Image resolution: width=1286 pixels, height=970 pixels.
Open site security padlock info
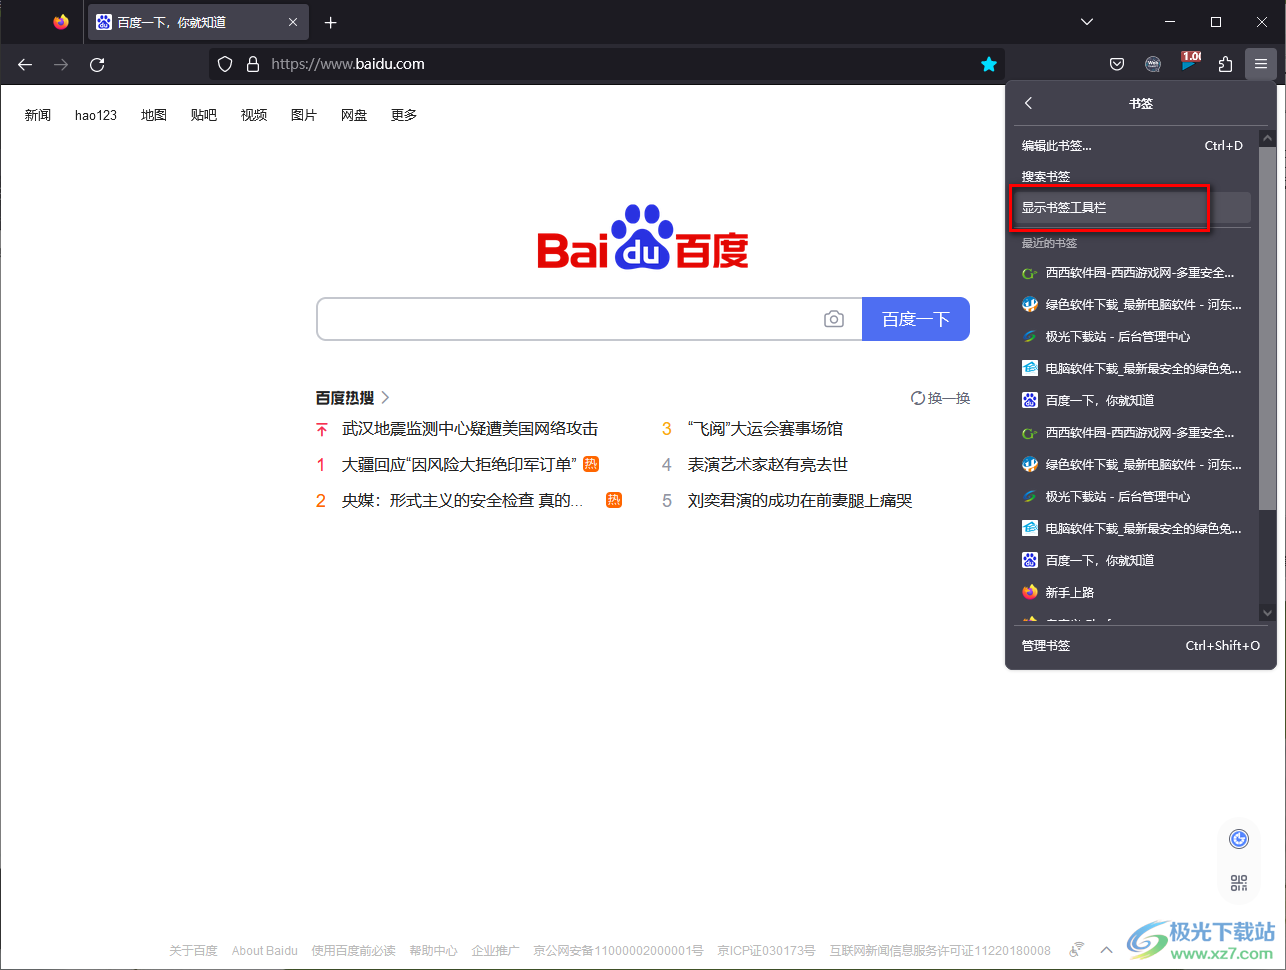[252, 64]
